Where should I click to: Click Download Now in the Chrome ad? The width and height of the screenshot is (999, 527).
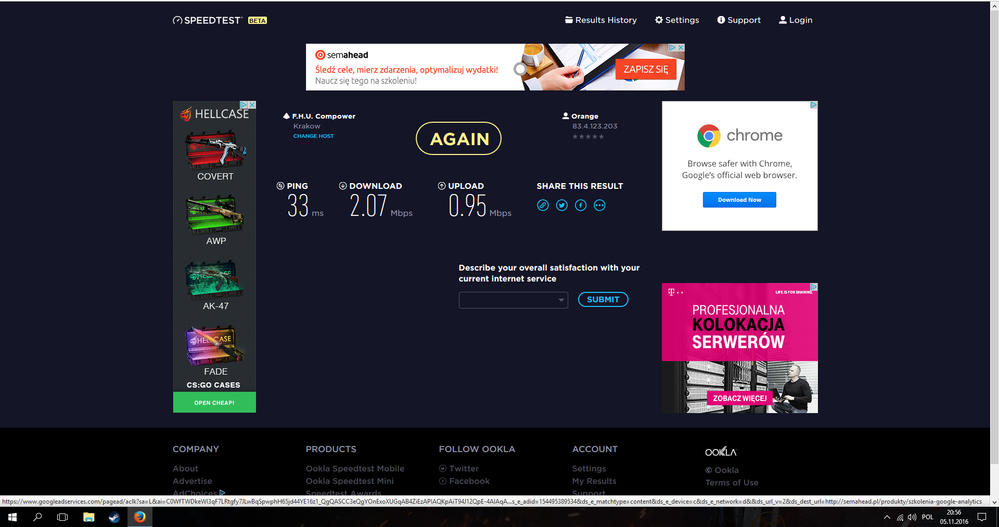739,199
